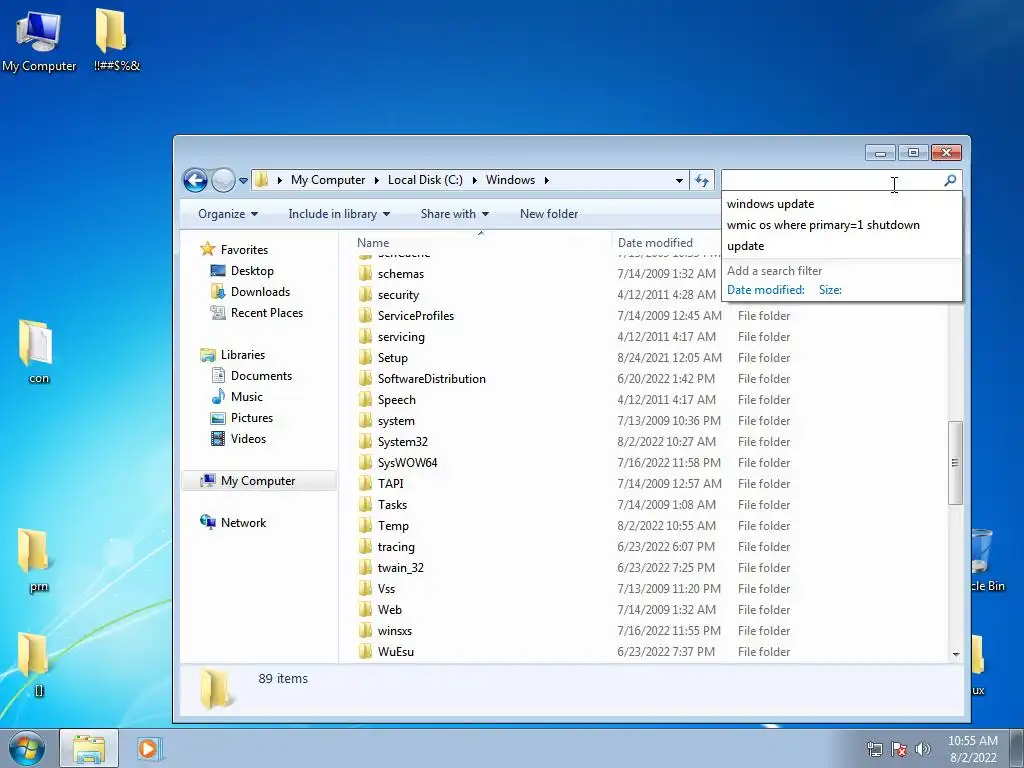
Task: Click the 'system' folder name
Action: 396,421
